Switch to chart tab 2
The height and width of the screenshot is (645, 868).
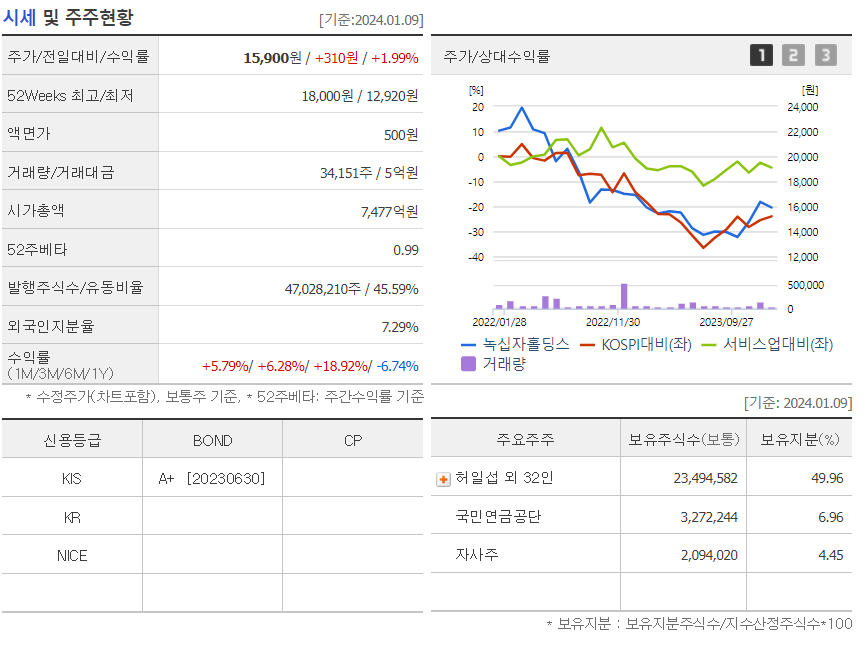(793, 55)
